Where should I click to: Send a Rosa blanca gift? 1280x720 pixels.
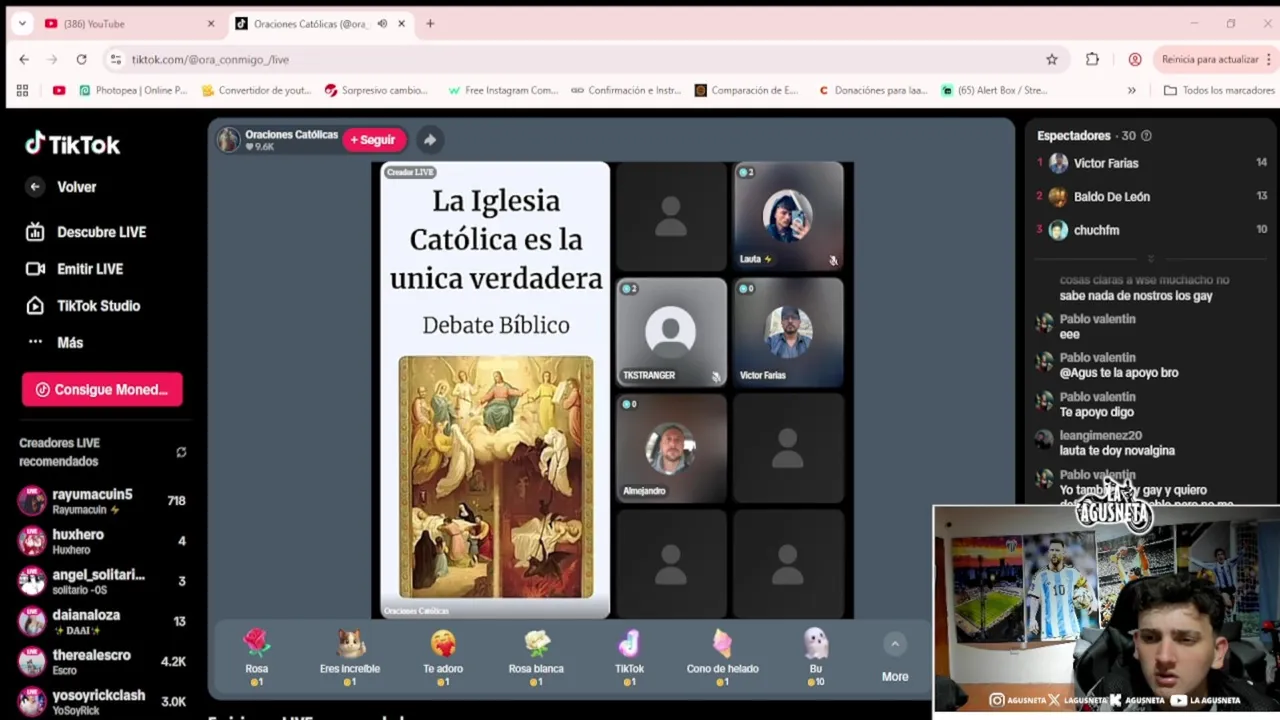536,657
